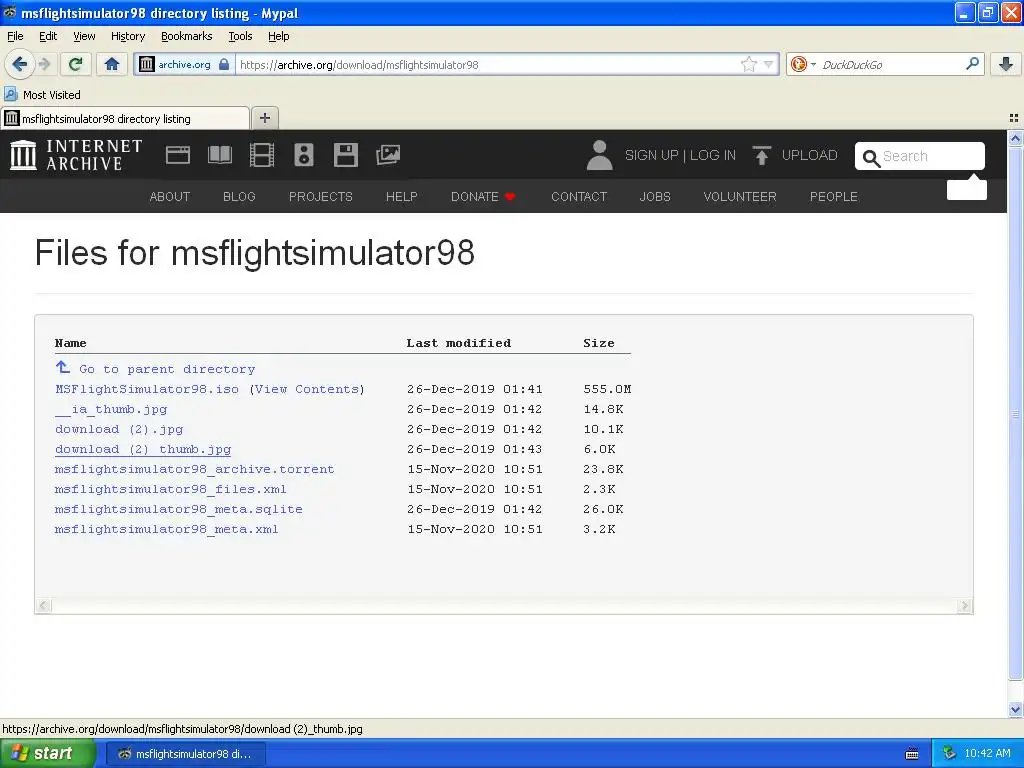Click the Windows Start button
This screenshot has height=768, width=1024.
coord(48,754)
